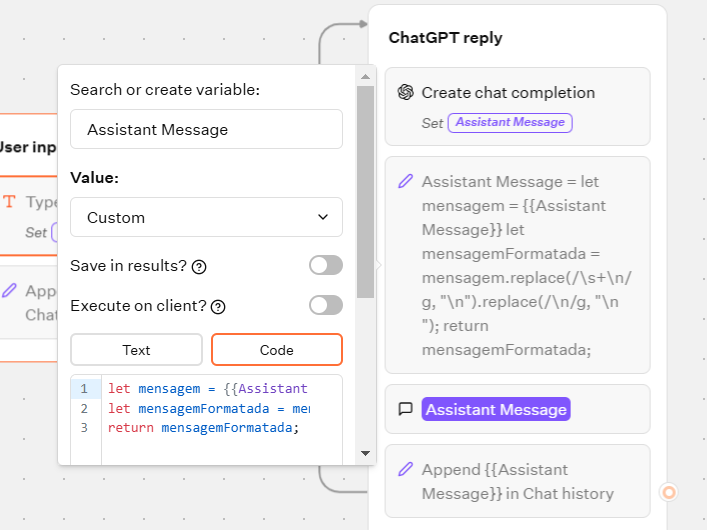Enable the Execute on client toggle
Viewport: 707px width, 530px height.
coord(326,305)
